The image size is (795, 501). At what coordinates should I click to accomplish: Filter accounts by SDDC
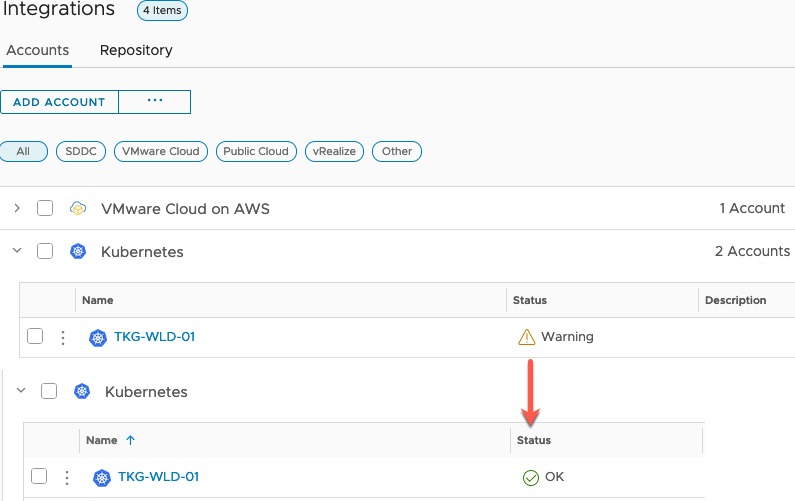click(x=81, y=151)
